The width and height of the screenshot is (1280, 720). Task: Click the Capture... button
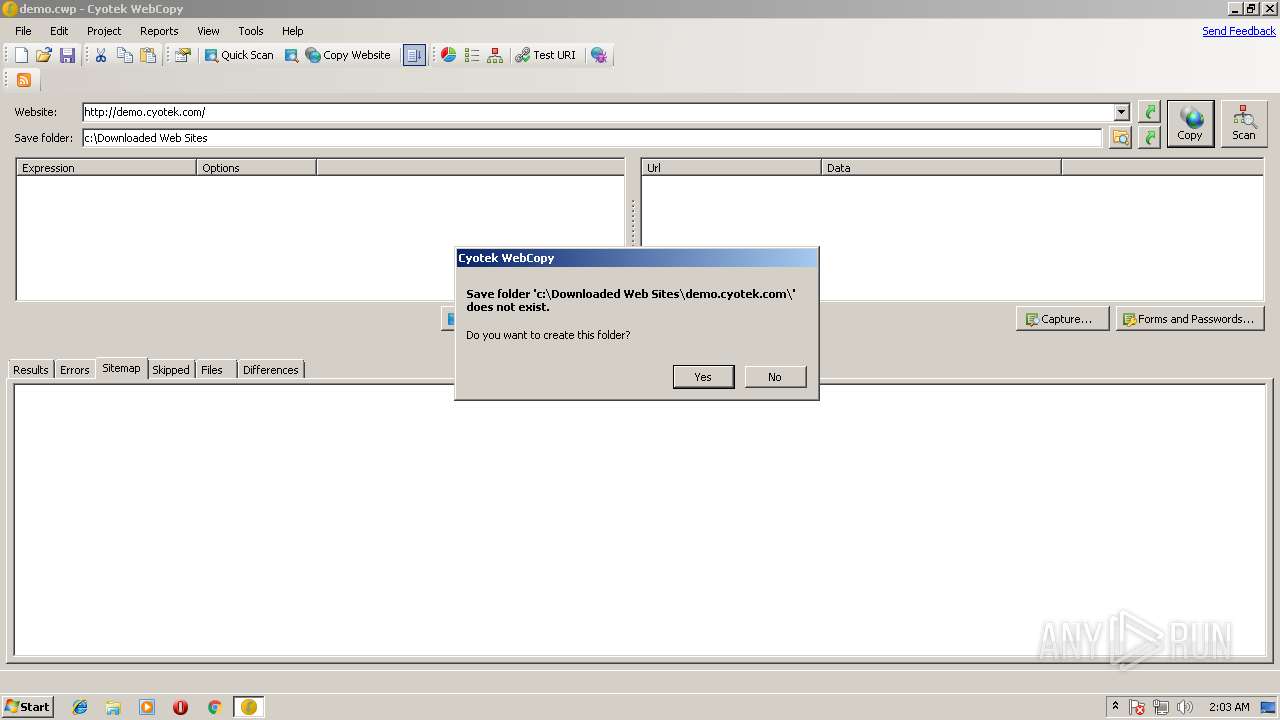(1062, 319)
